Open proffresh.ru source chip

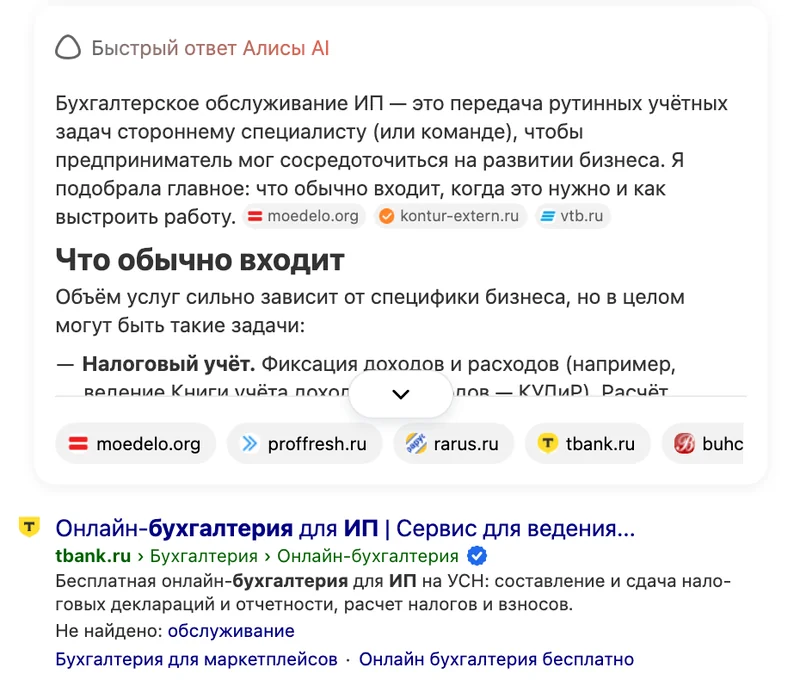pos(304,444)
